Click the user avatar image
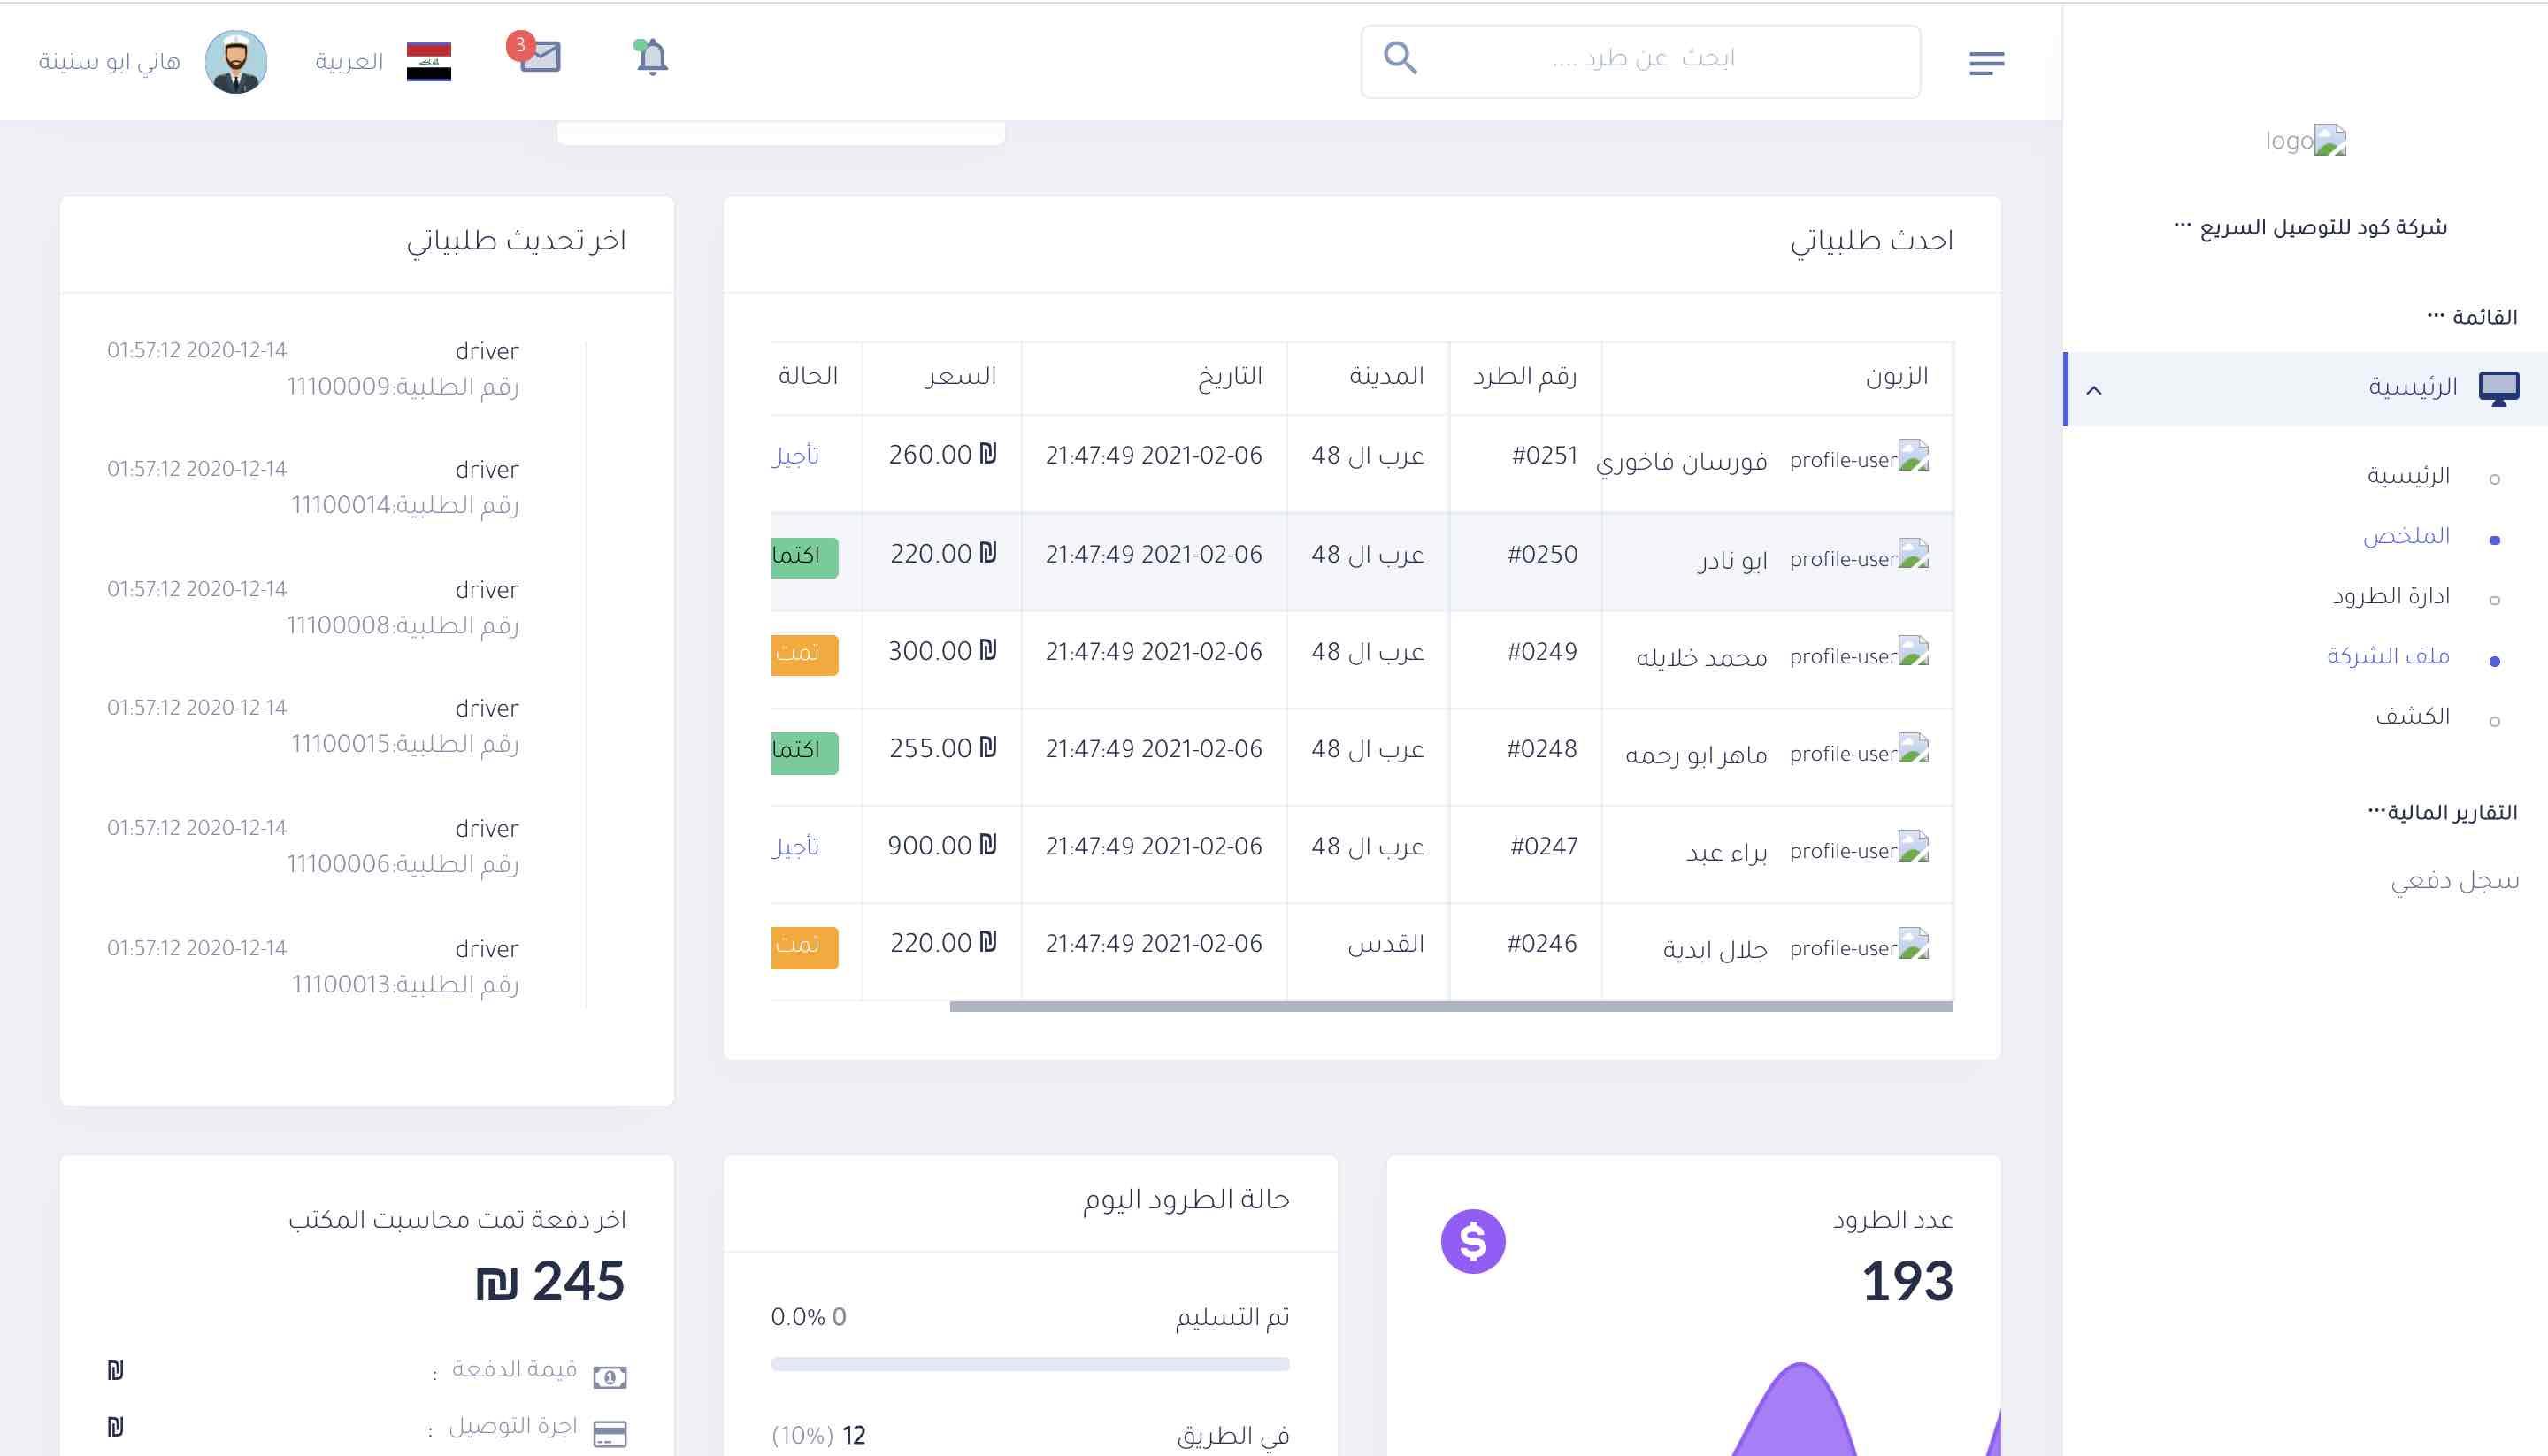Image resolution: width=2548 pixels, height=1456 pixels. [236, 62]
